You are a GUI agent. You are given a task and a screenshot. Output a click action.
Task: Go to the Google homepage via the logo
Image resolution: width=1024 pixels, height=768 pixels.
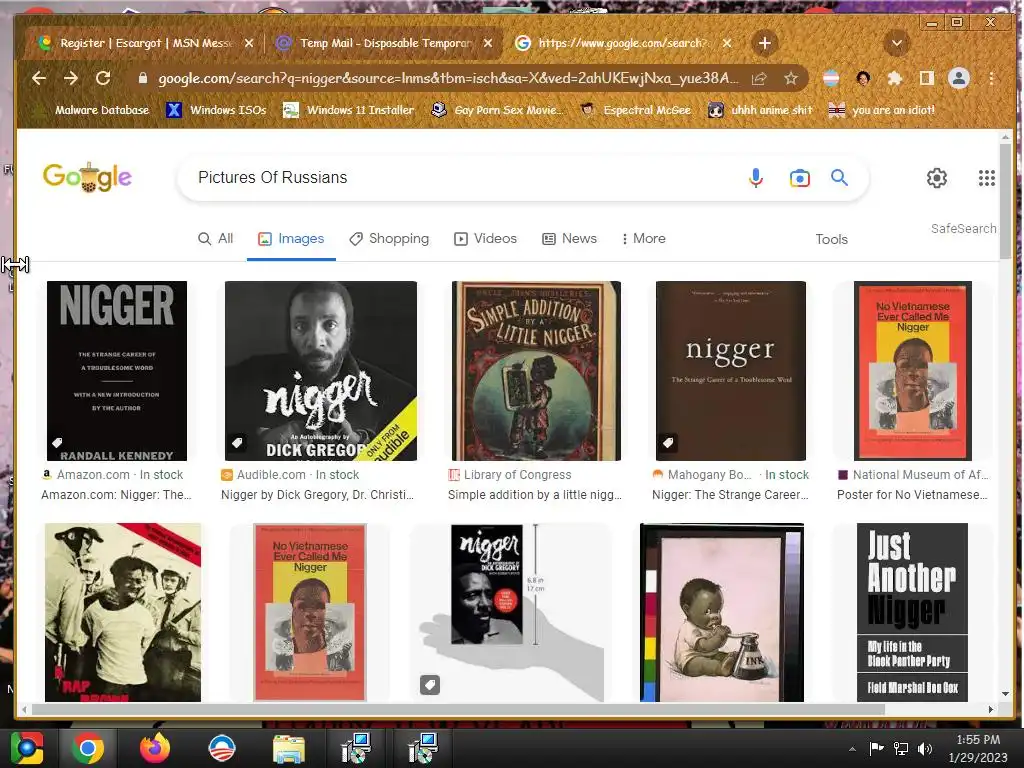[x=88, y=177]
